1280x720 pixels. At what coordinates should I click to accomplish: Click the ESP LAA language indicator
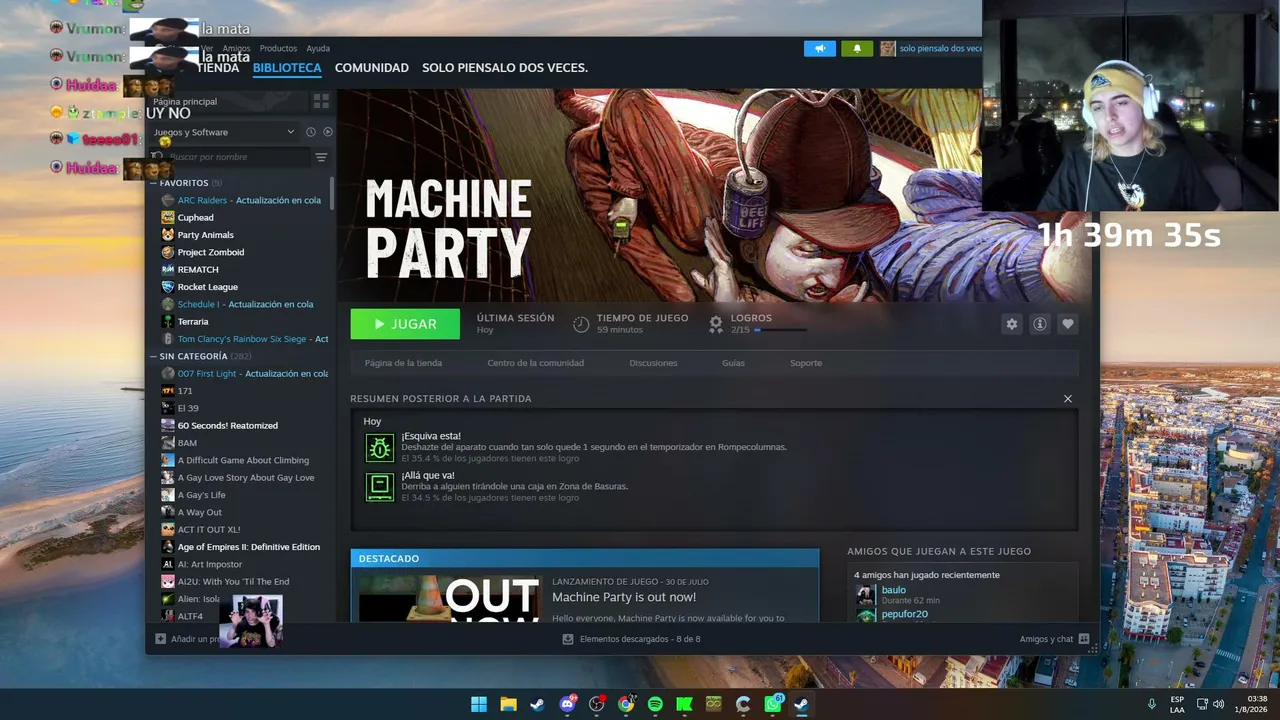(x=1177, y=704)
